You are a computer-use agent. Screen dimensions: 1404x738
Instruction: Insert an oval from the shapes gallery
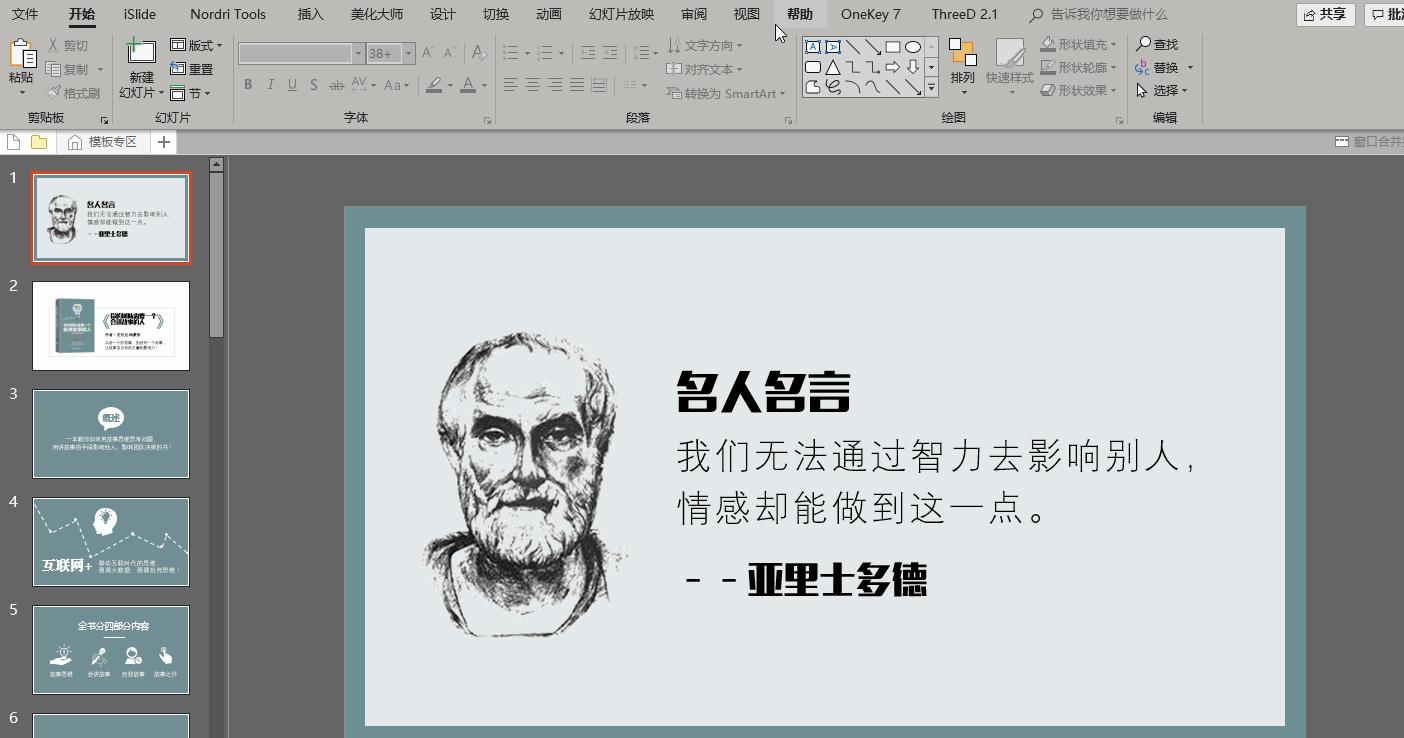point(913,46)
